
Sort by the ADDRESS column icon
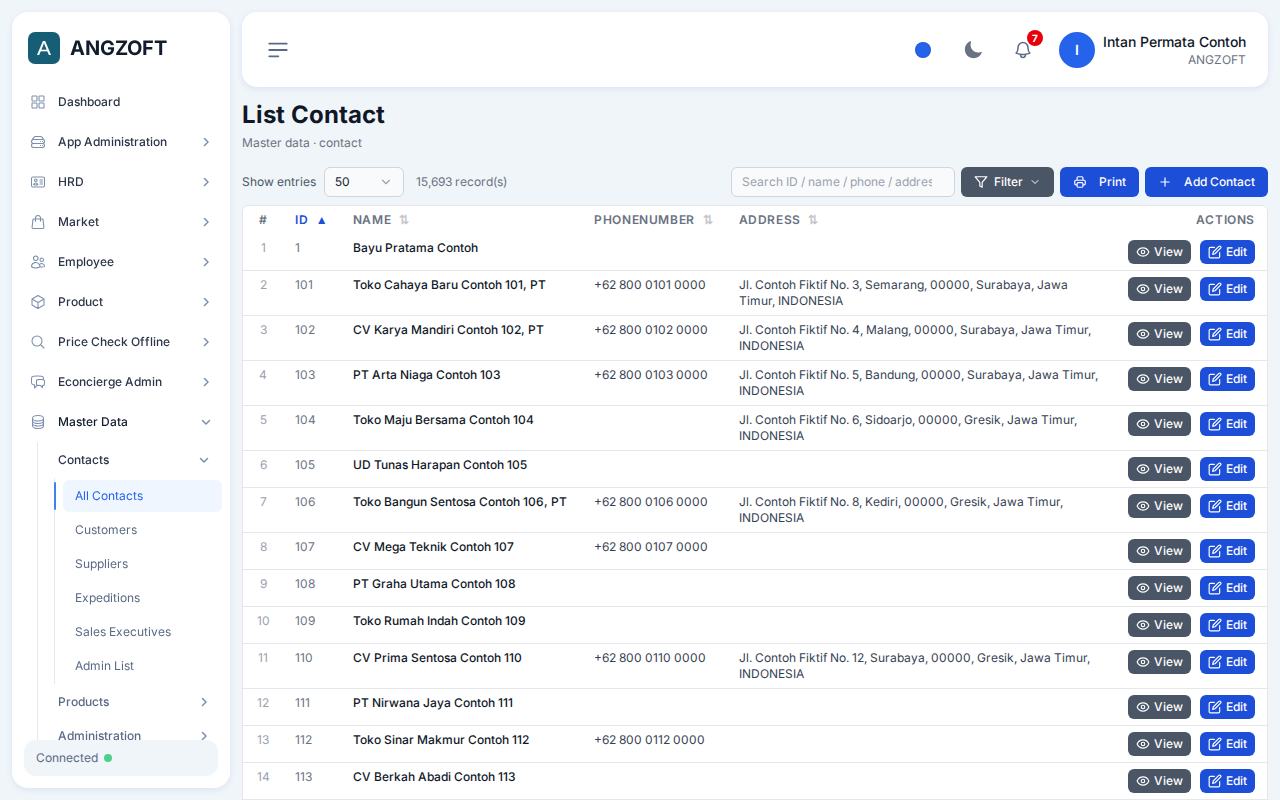(x=813, y=220)
